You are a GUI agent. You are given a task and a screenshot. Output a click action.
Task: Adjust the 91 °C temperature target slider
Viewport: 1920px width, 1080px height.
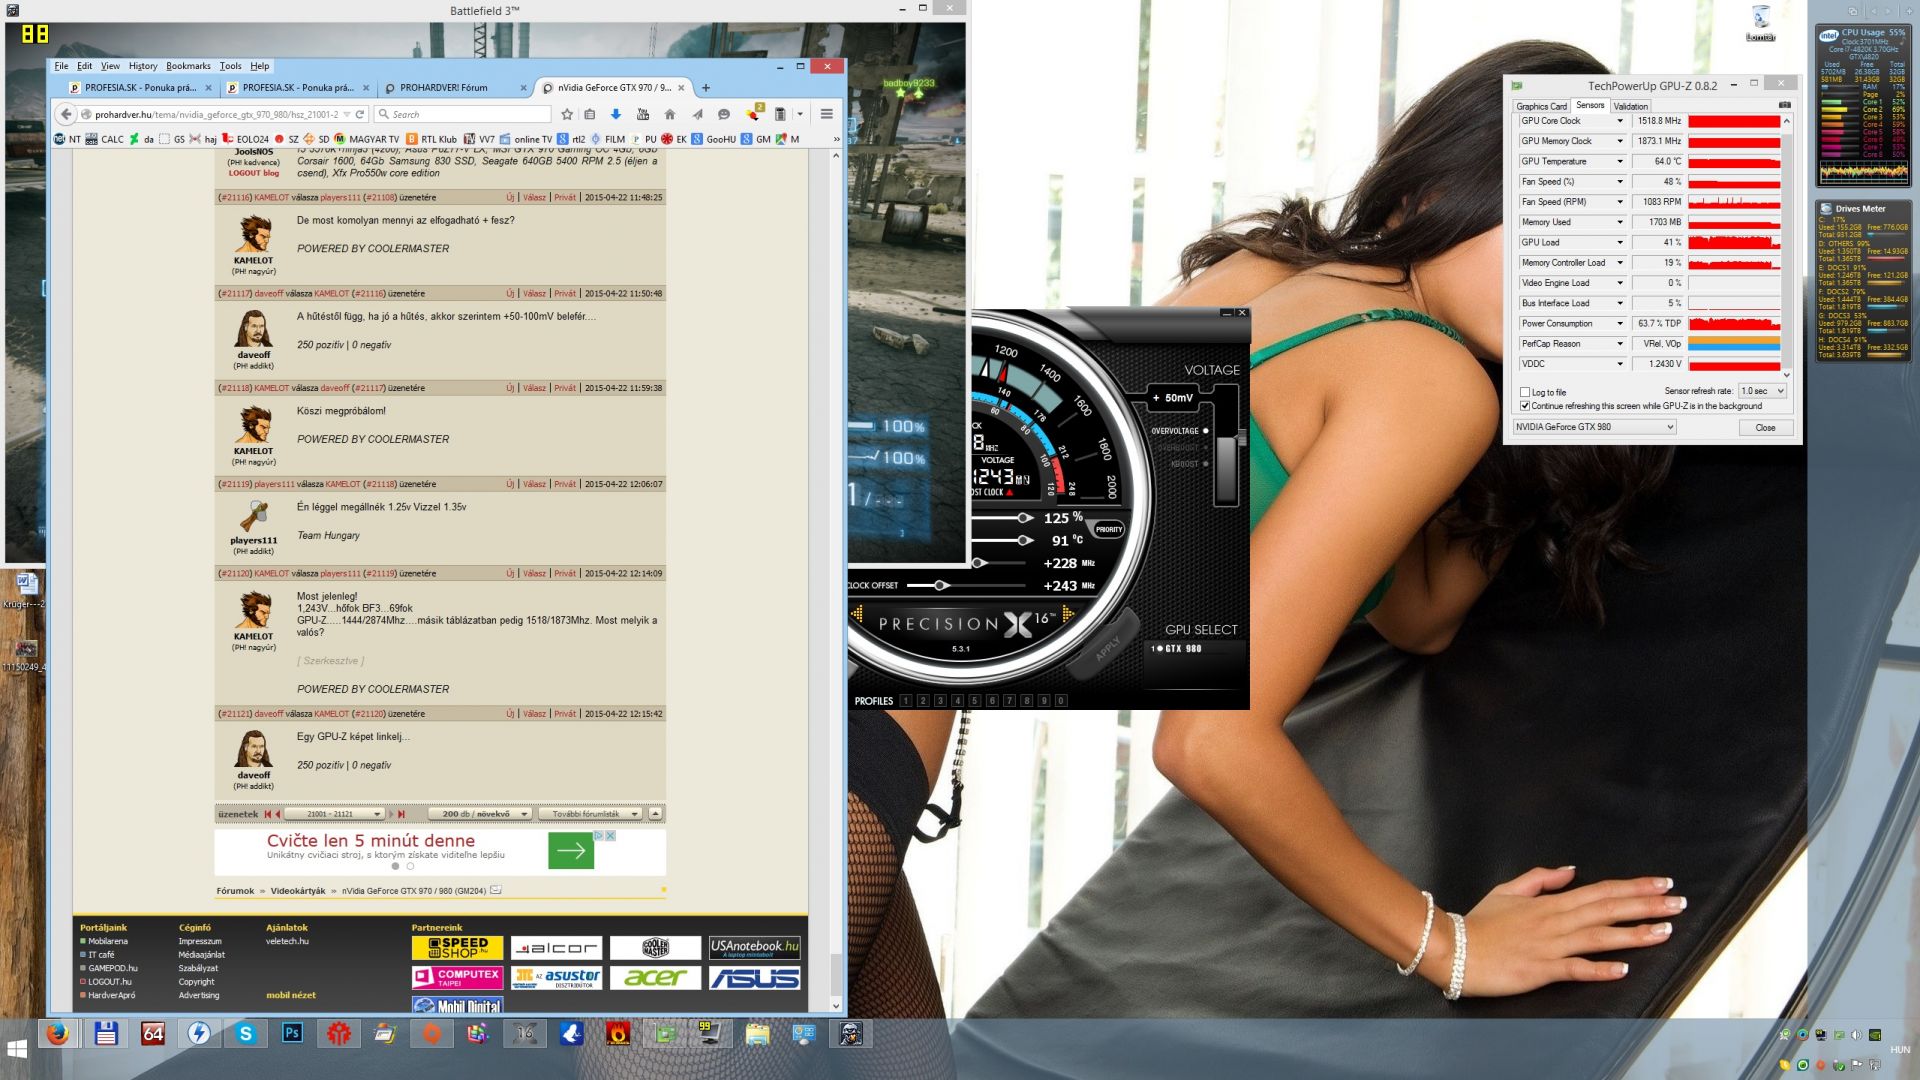(x=1024, y=540)
